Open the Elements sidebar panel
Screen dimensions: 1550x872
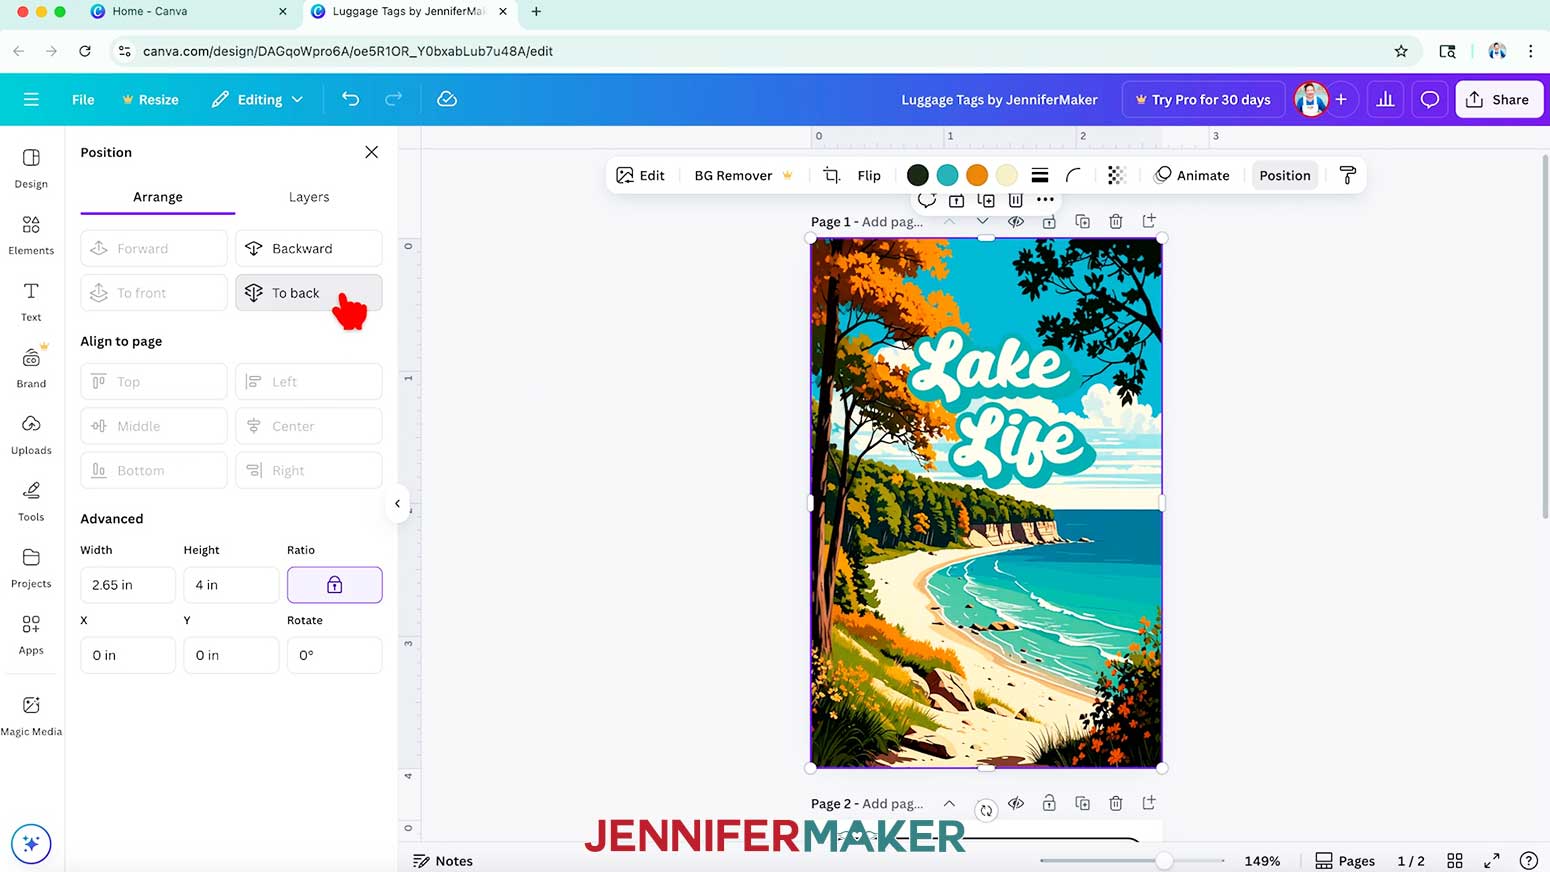tap(31, 235)
